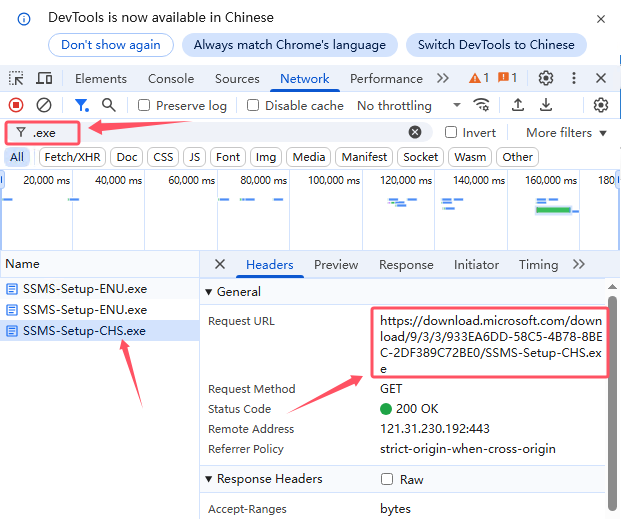
Task: Click Switch DevTools to Chinese button
Action: [x=496, y=45]
